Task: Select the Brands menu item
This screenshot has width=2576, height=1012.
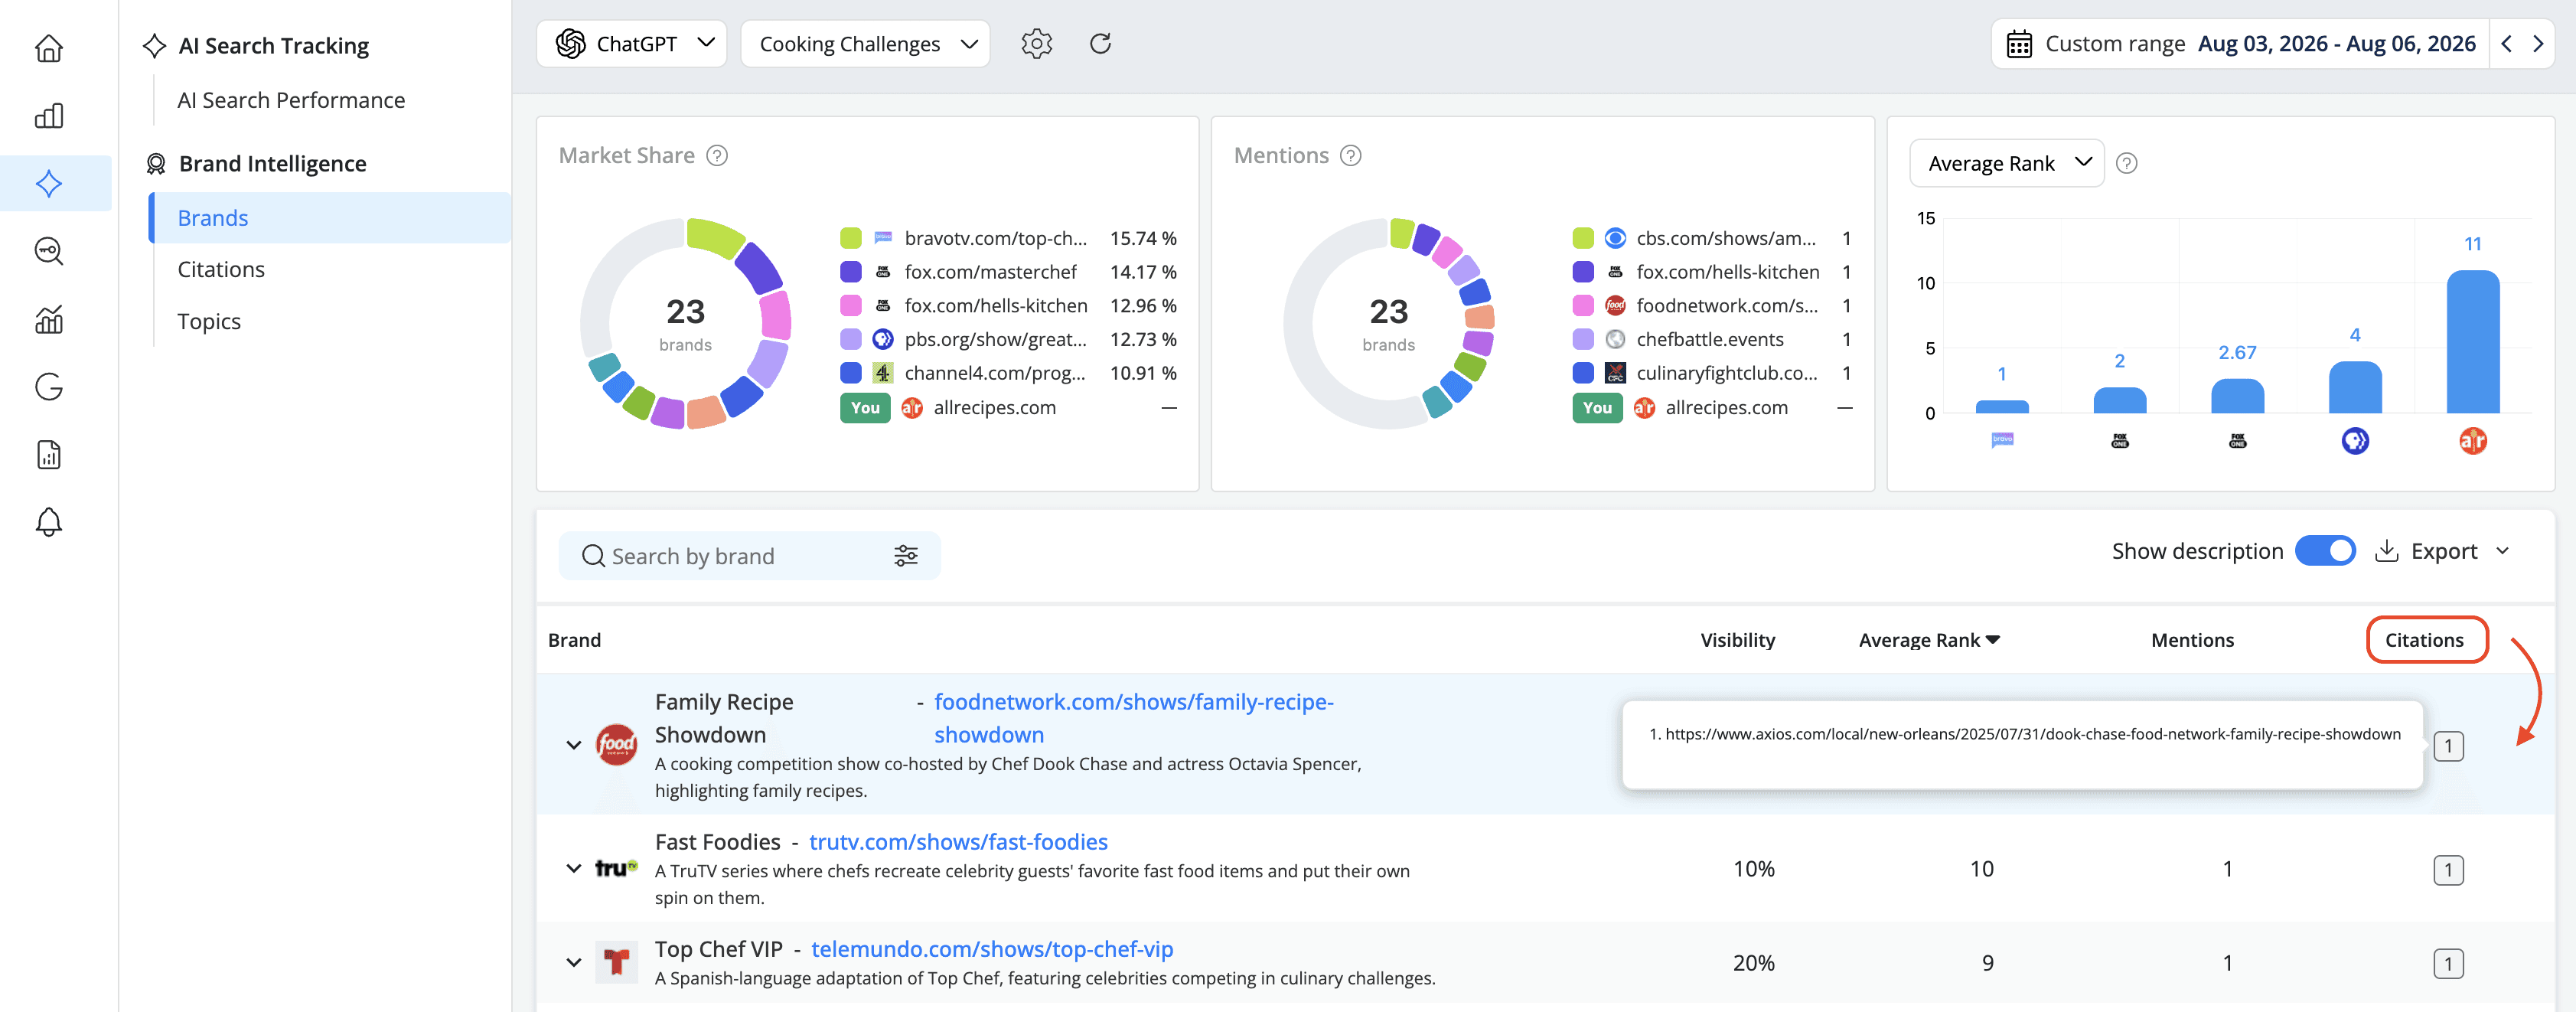Action: pos(330,218)
